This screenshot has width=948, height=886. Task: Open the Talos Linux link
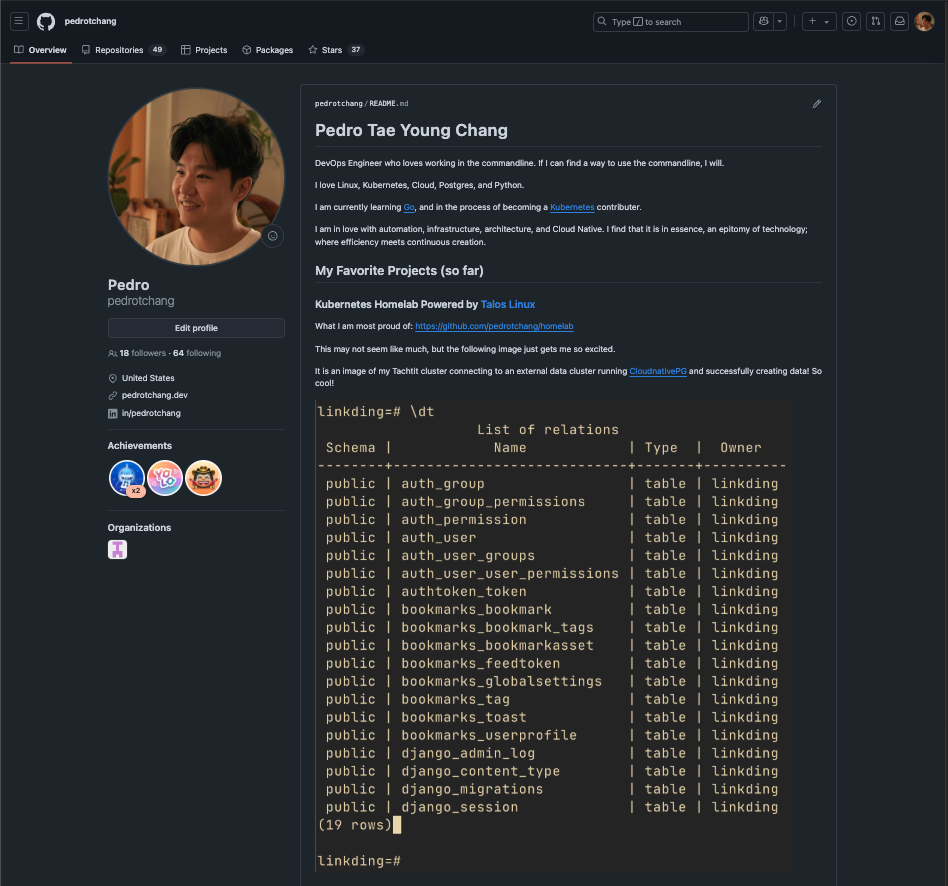click(508, 304)
